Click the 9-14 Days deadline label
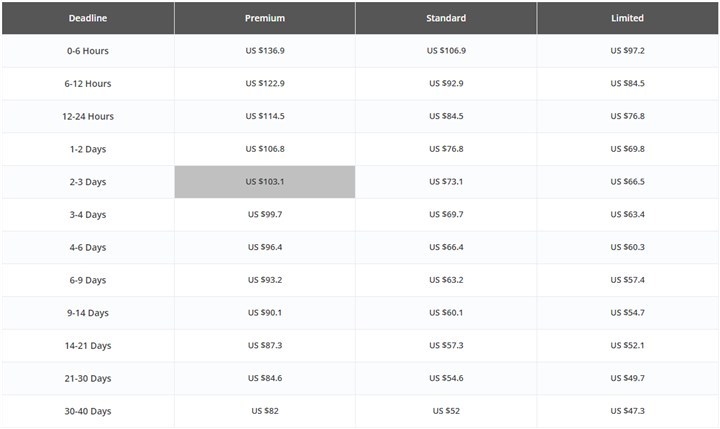 pos(88,313)
